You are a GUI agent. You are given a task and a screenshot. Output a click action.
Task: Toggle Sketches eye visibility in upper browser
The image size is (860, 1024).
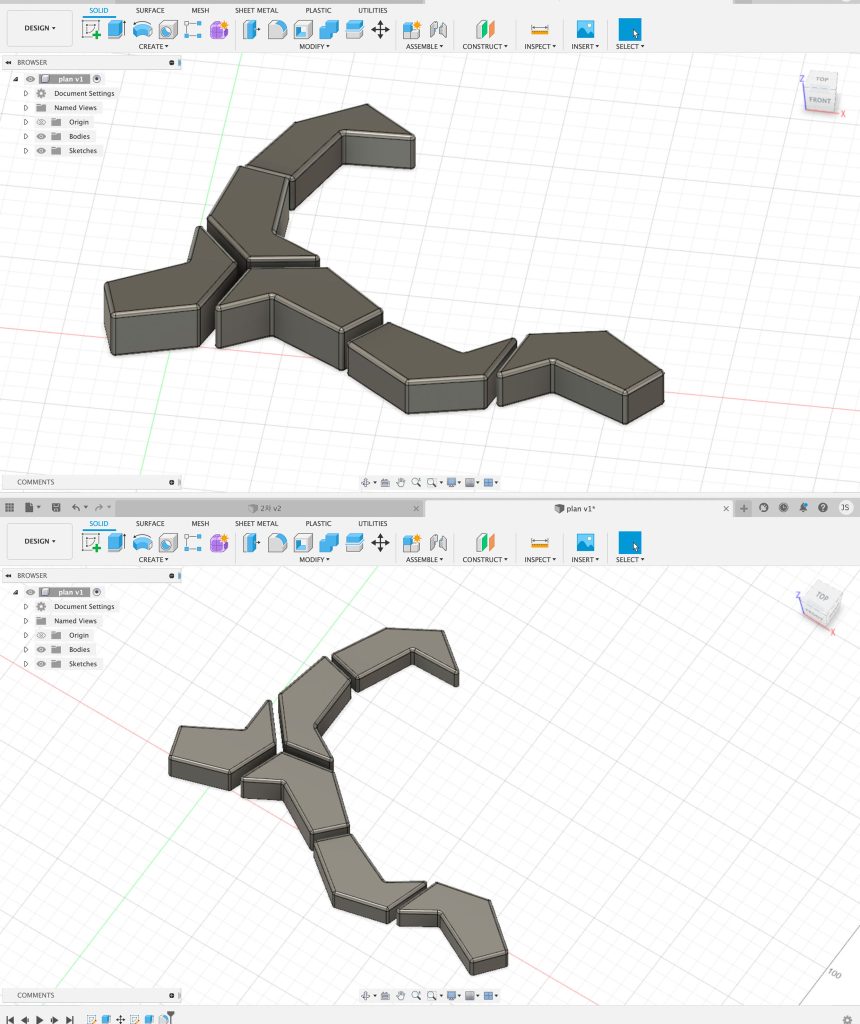(41, 151)
